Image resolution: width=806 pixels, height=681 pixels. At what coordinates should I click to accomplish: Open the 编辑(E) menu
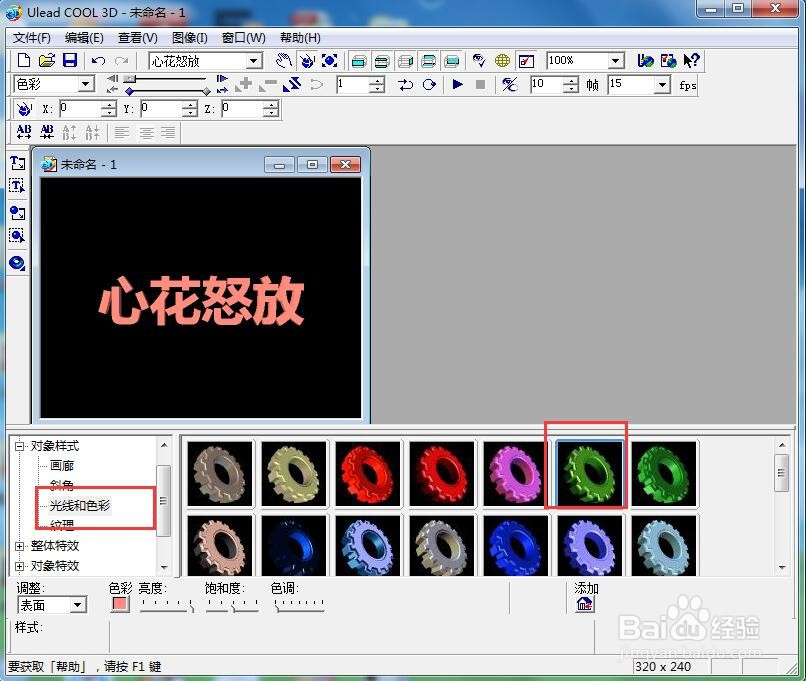pyautogui.click(x=84, y=38)
